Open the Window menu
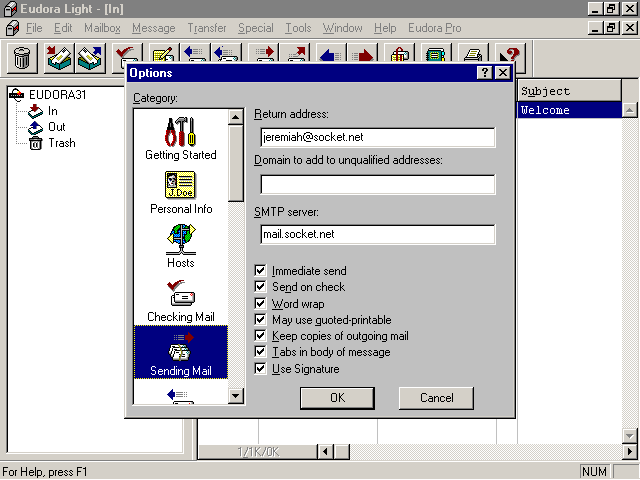 [x=342, y=28]
